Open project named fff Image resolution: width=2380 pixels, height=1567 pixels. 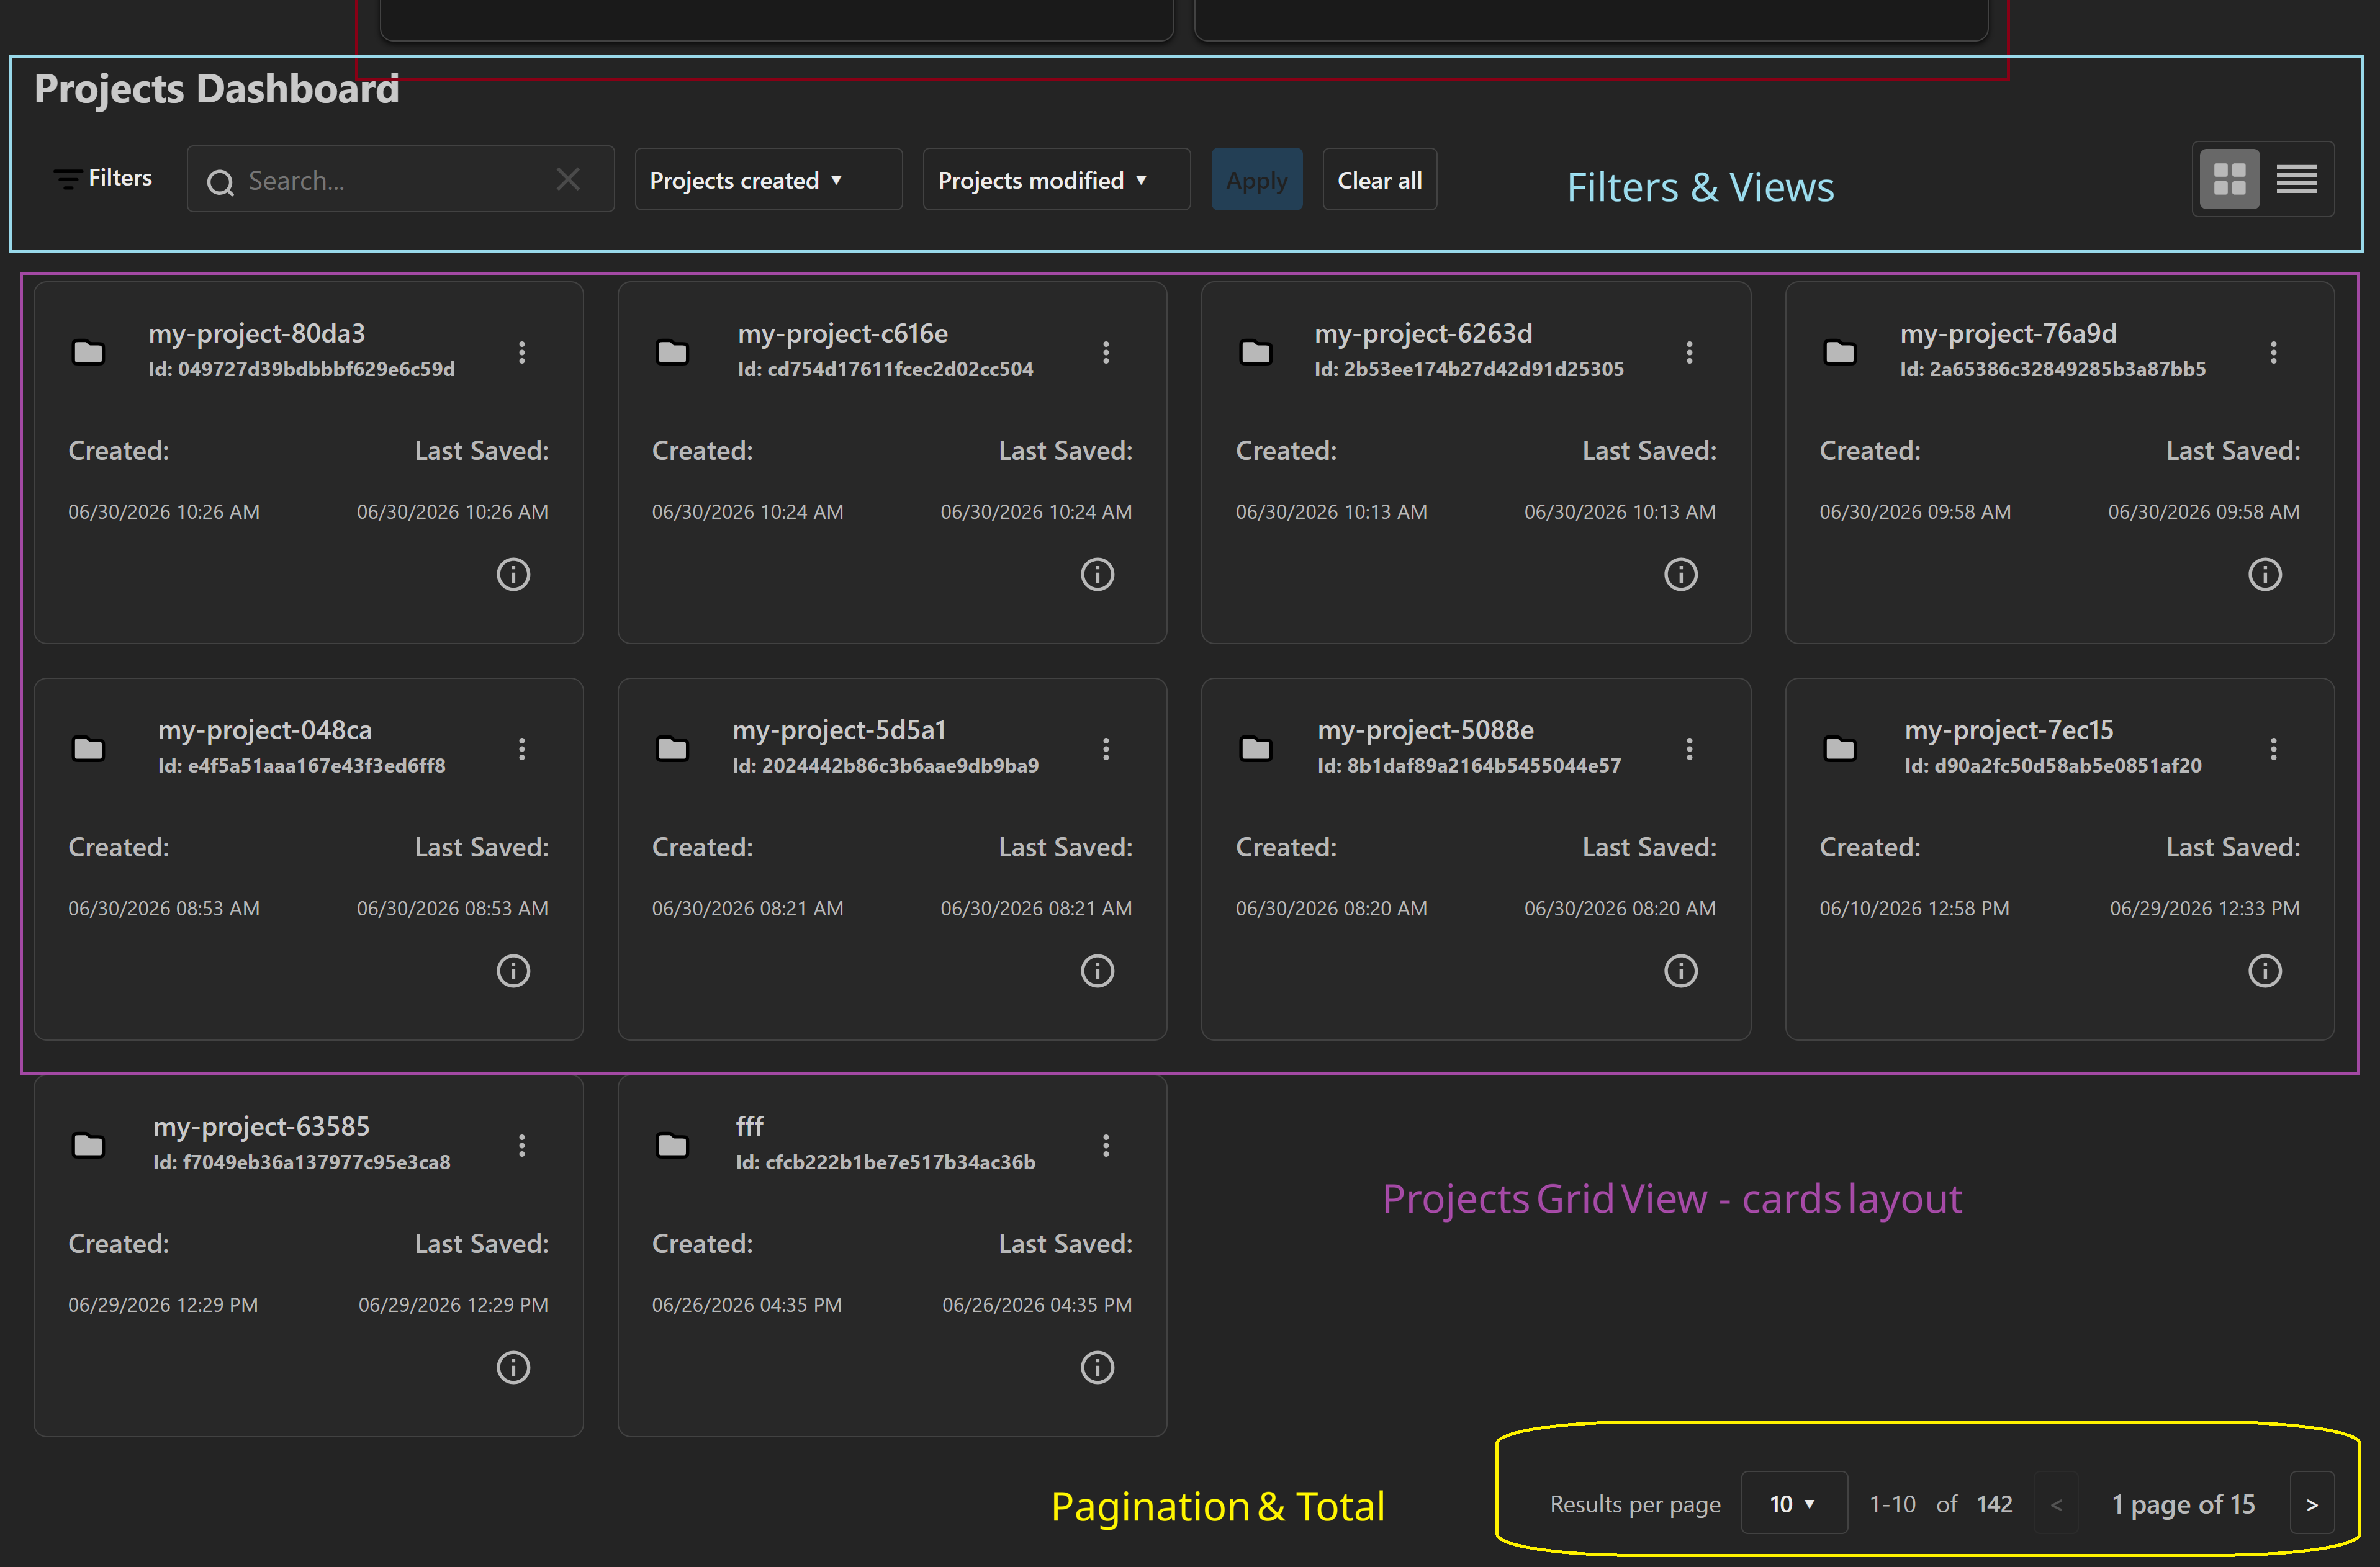point(750,1126)
